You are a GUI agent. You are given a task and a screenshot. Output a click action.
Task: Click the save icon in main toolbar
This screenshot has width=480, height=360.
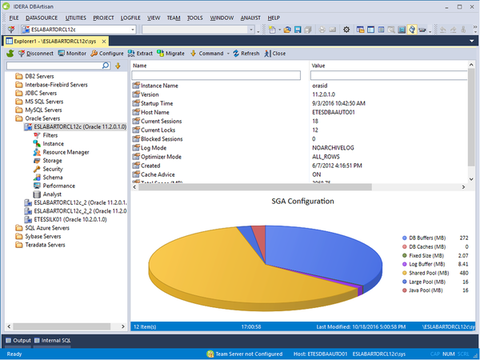click(x=297, y=30)
